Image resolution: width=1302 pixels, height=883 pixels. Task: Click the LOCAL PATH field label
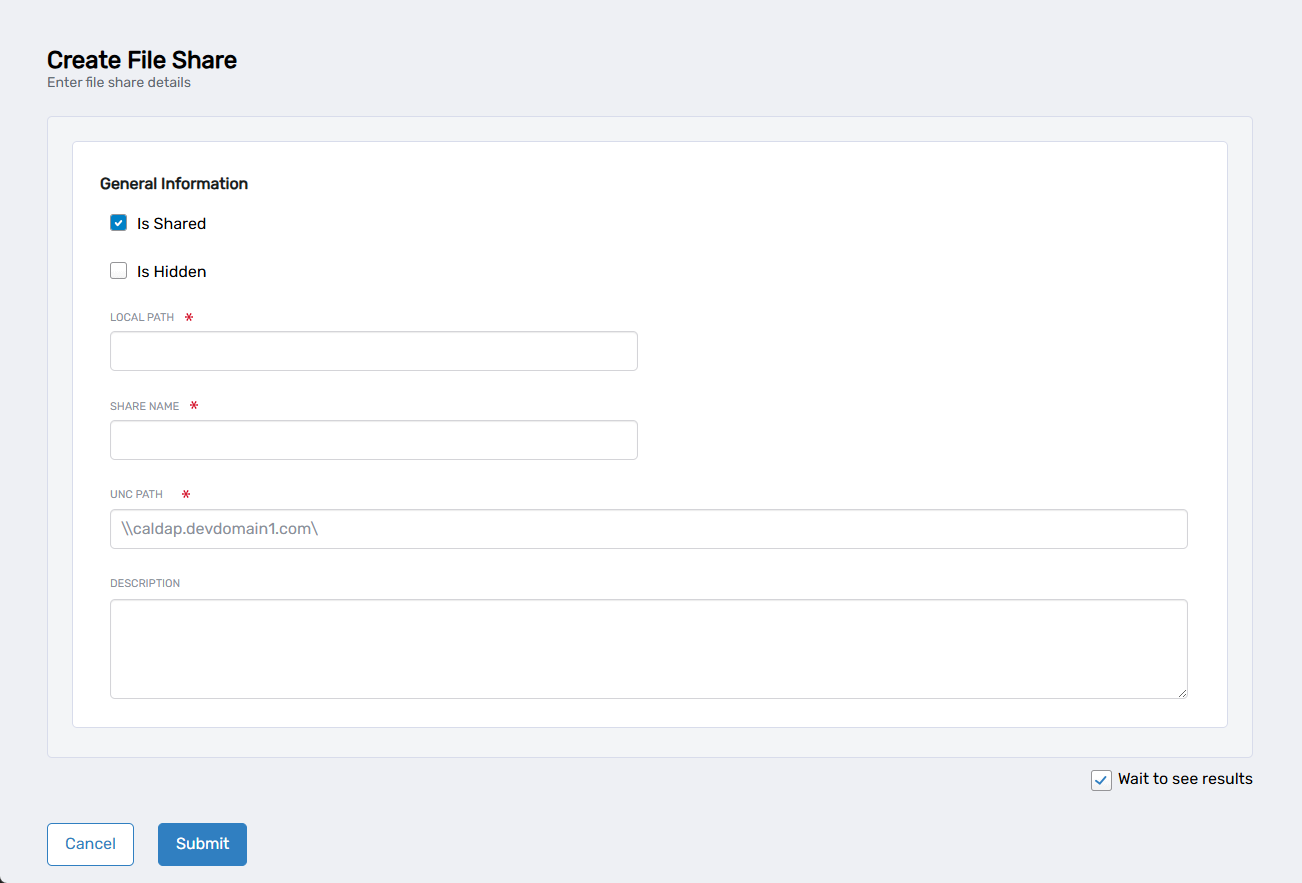(141, 317)
